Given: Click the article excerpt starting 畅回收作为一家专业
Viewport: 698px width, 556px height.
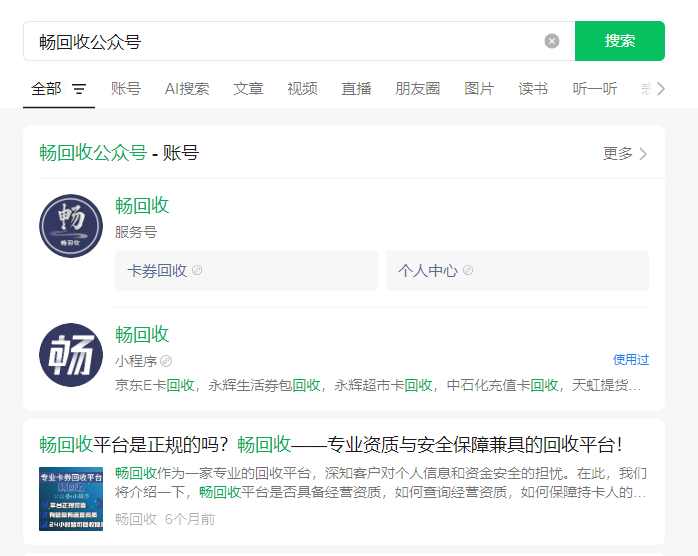Looking at the screenshot, I should (381, 483).
